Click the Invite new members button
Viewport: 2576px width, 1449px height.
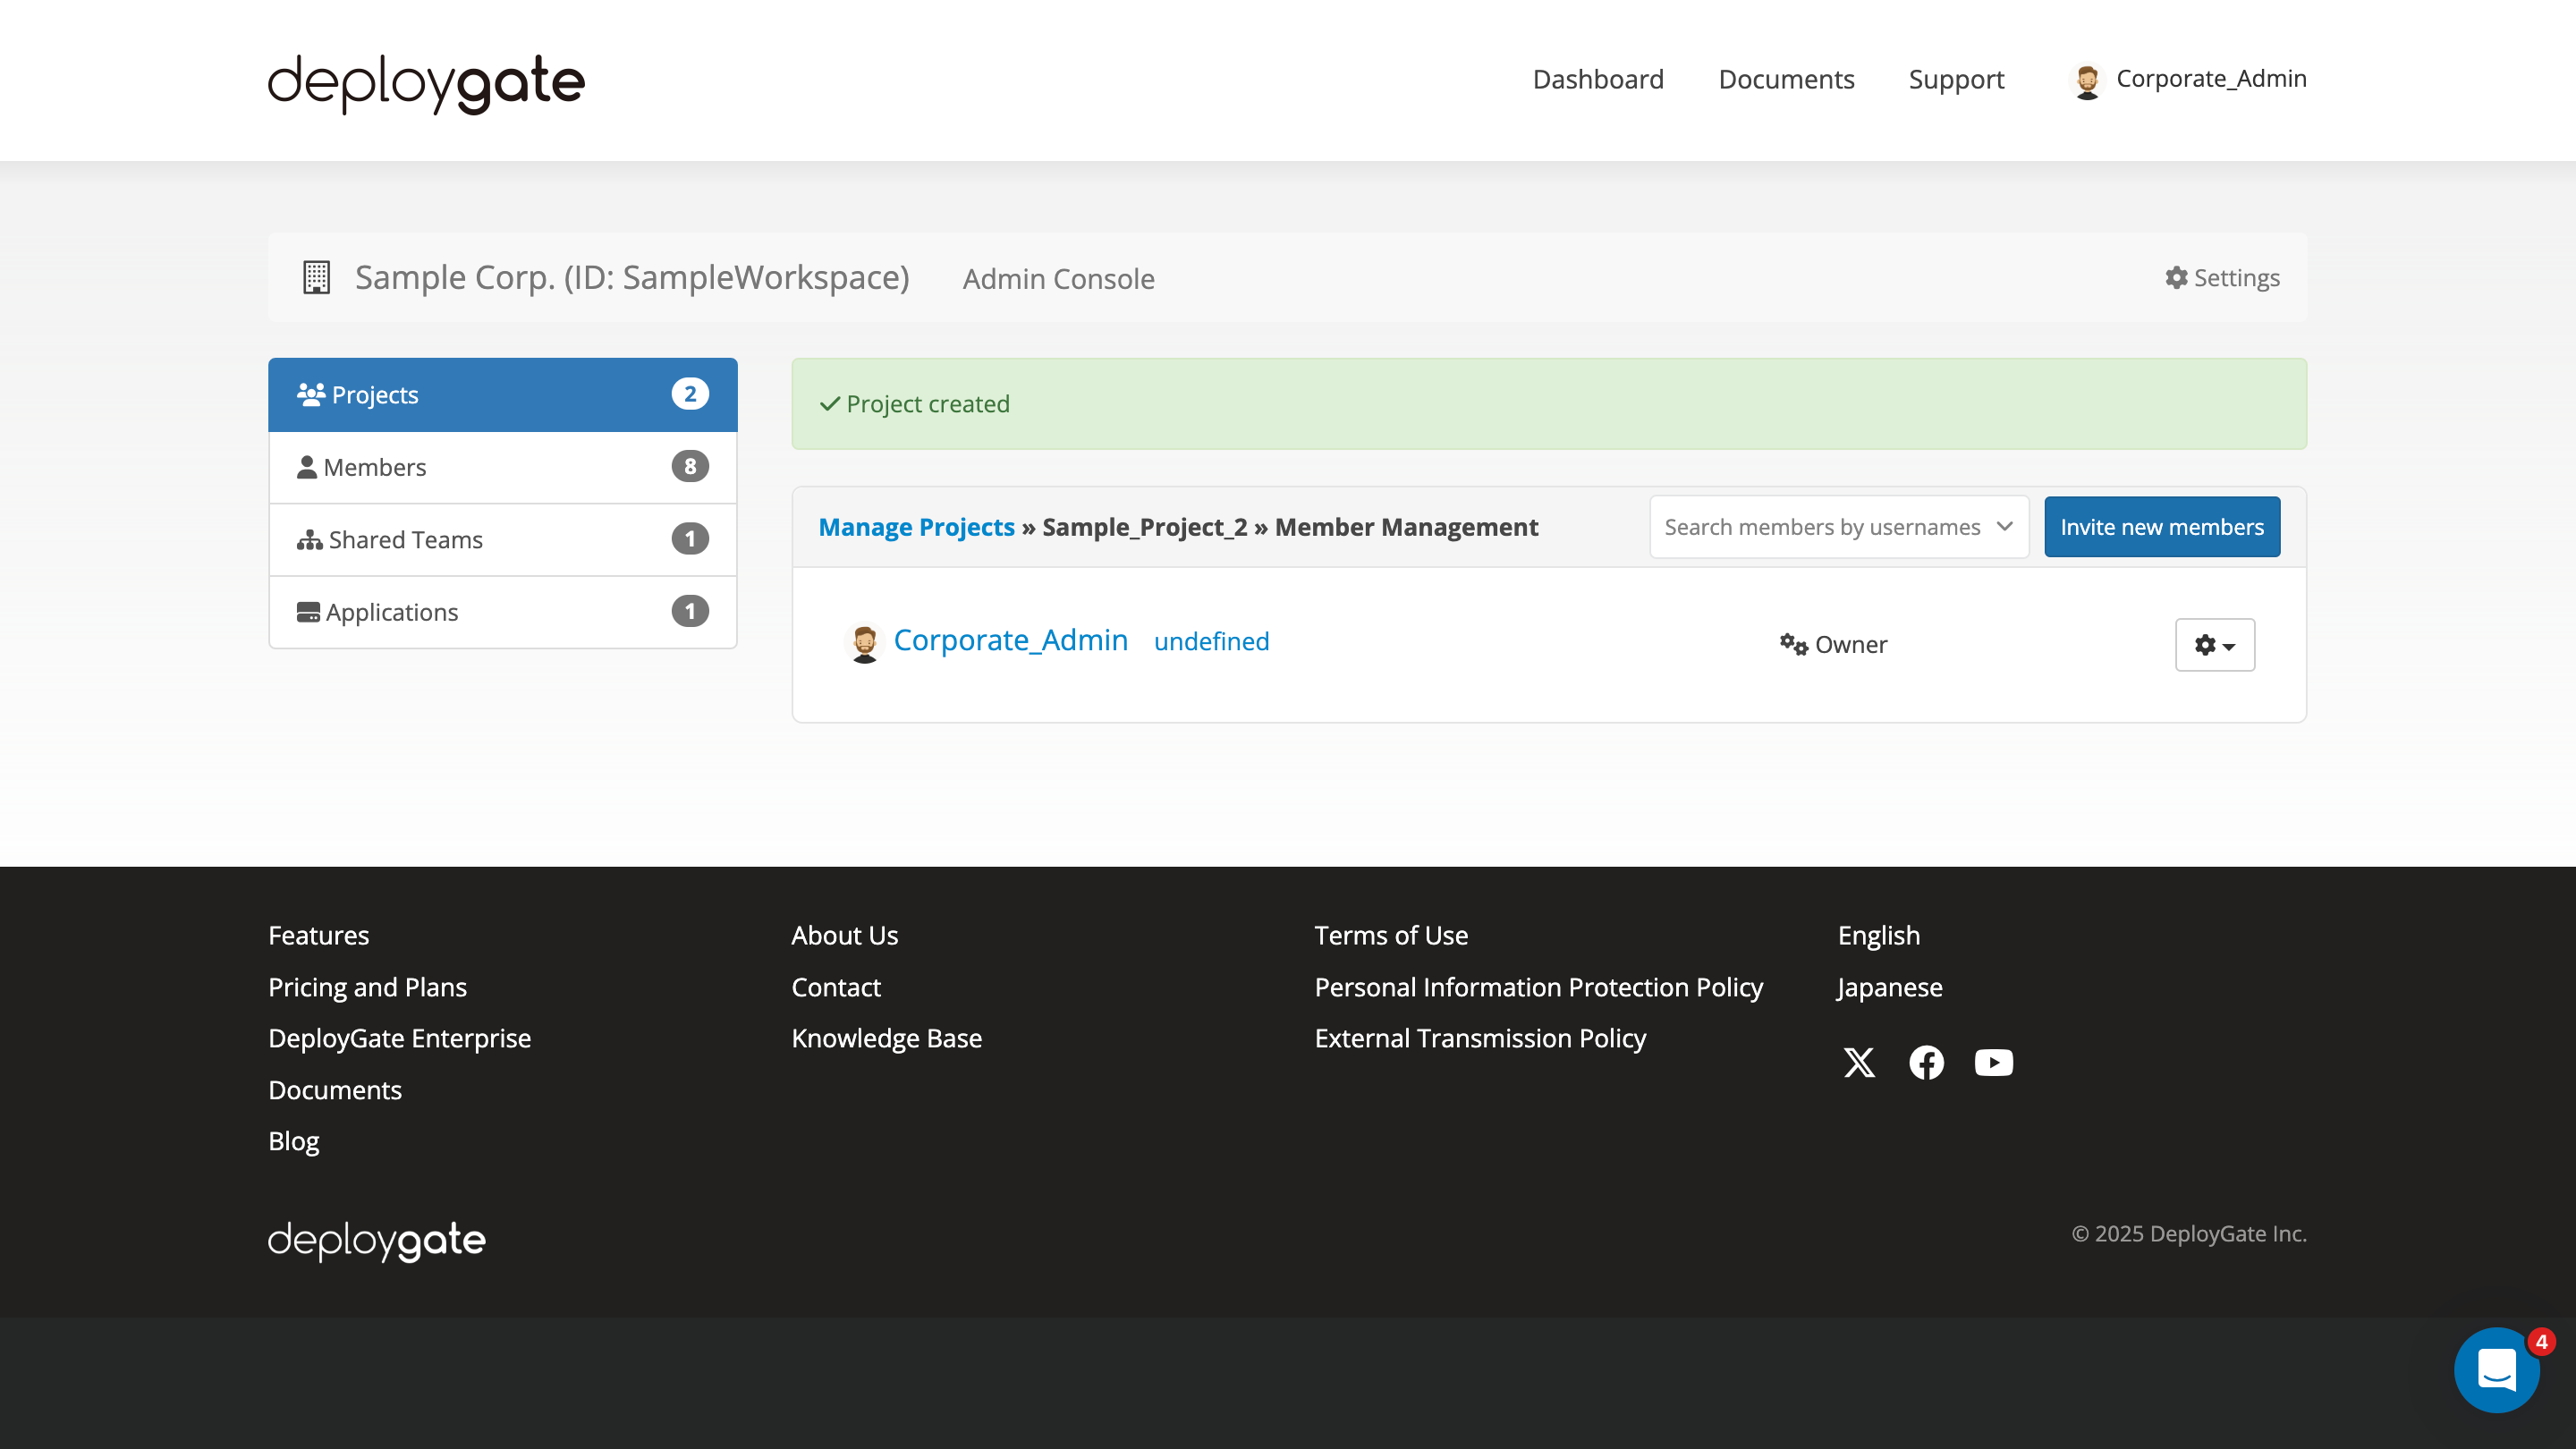tap(2162, 526)
